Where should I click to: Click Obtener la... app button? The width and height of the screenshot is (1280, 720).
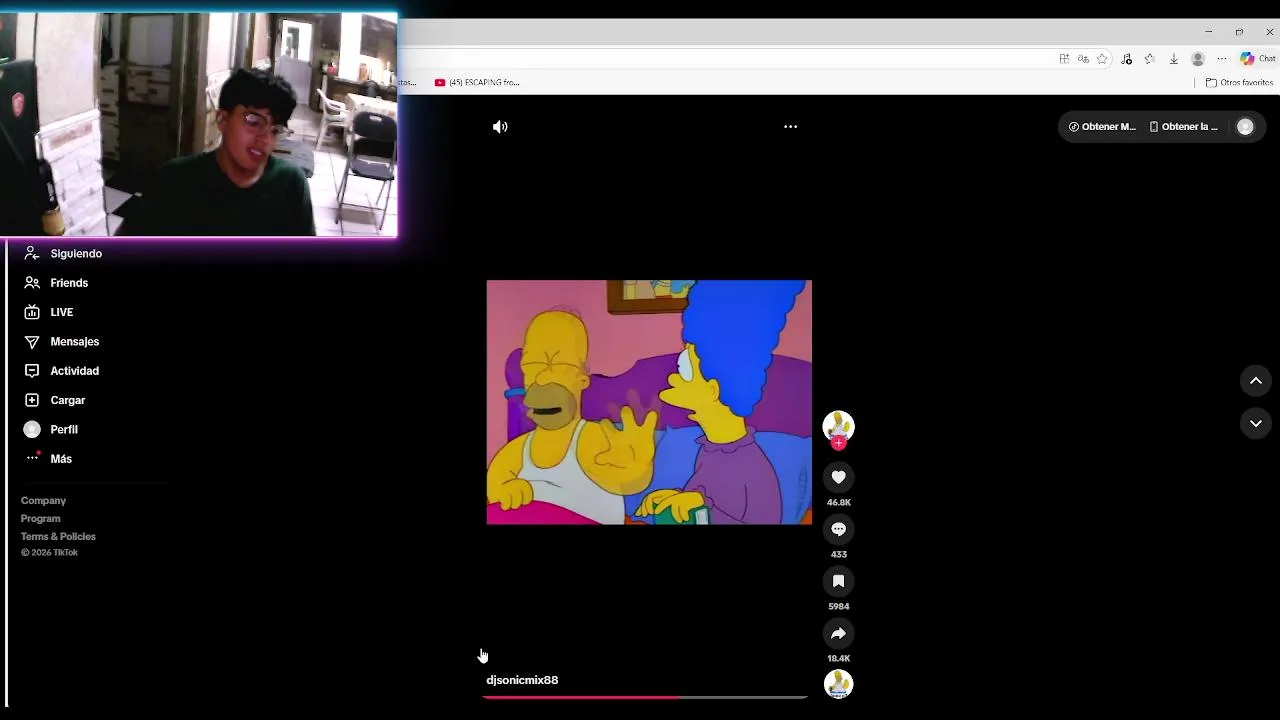click(x=1184, y=127)
